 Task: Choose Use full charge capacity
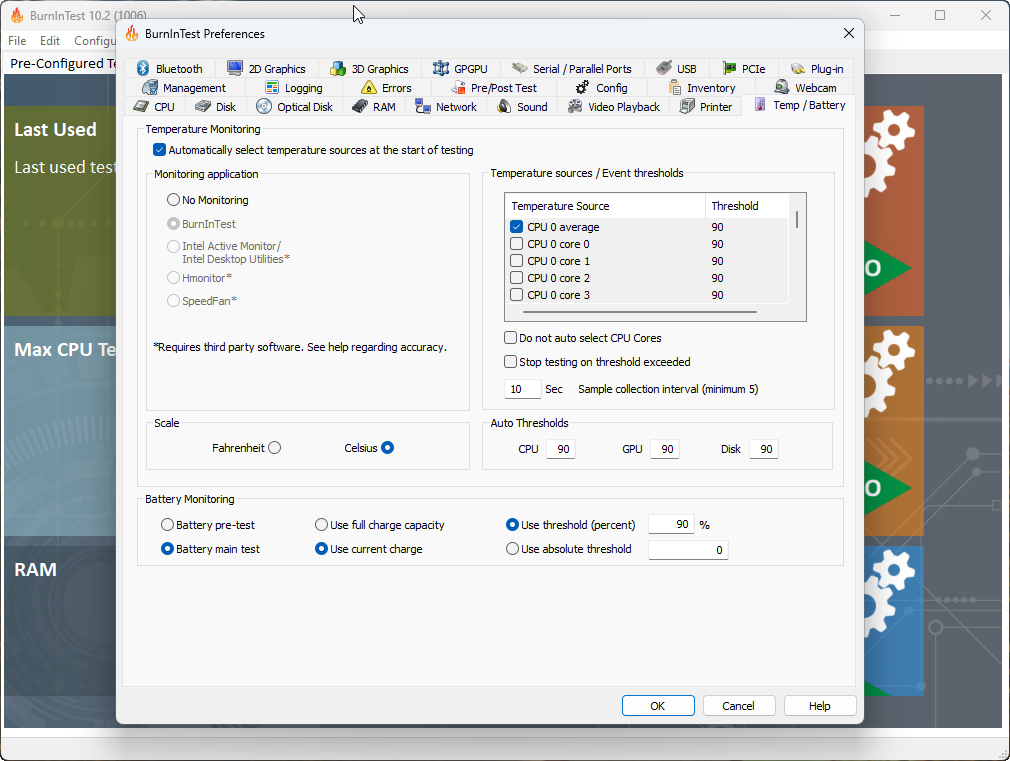click(321, 525)
